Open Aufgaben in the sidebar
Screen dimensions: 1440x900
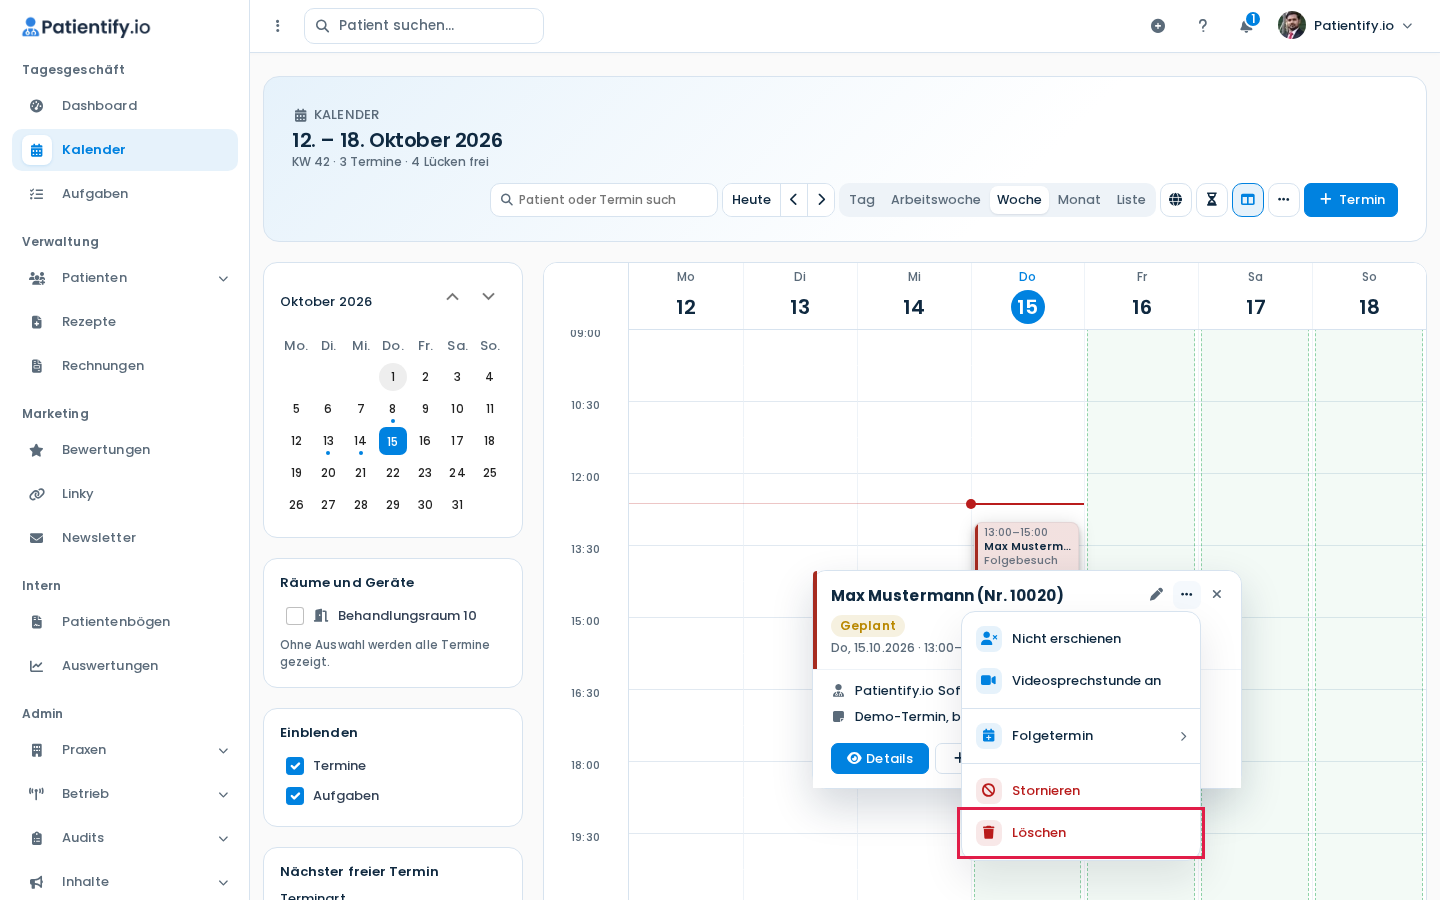pyautogui.click(x=125, y=194)
